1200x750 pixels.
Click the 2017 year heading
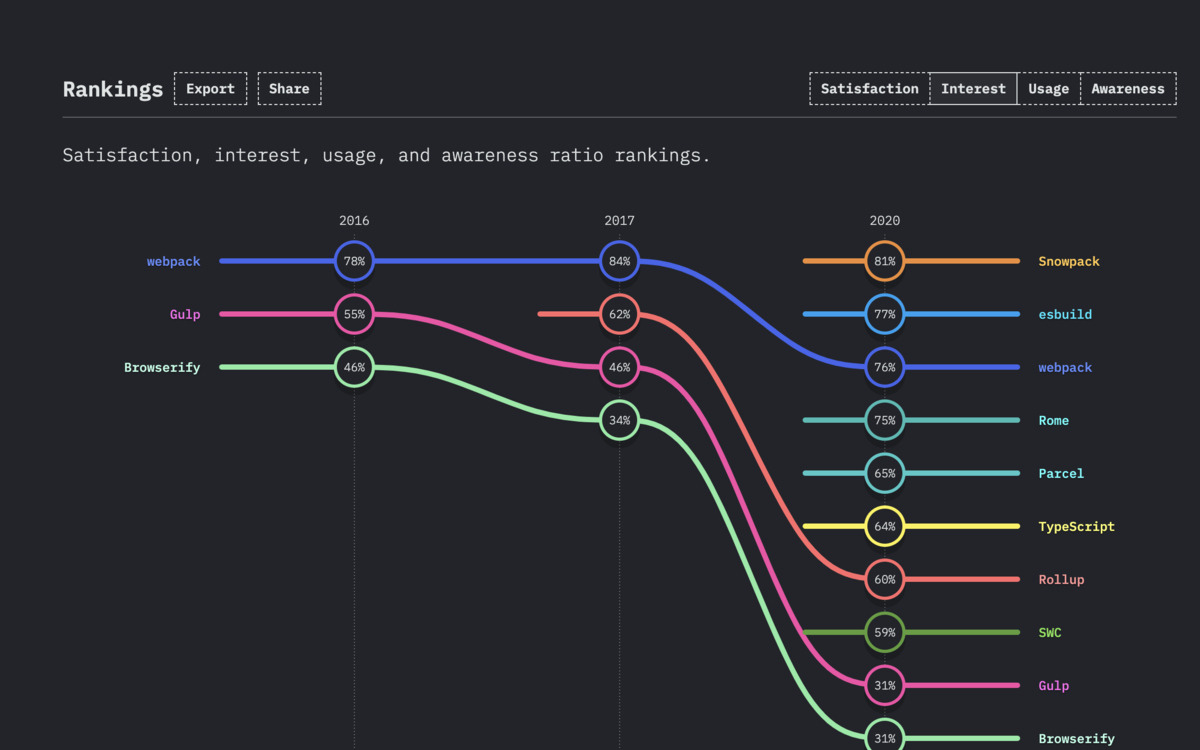pos(619,221)
